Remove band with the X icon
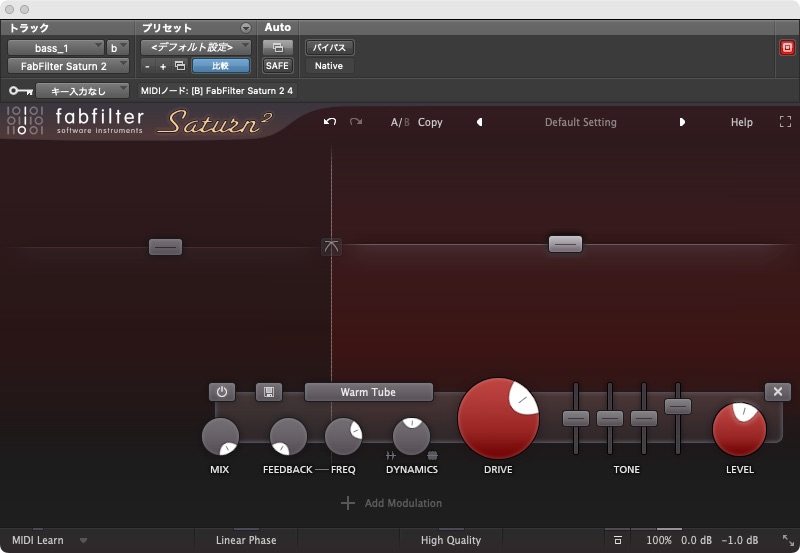The width and height of the screenshot is (800, 553). [x=778, y=392]
